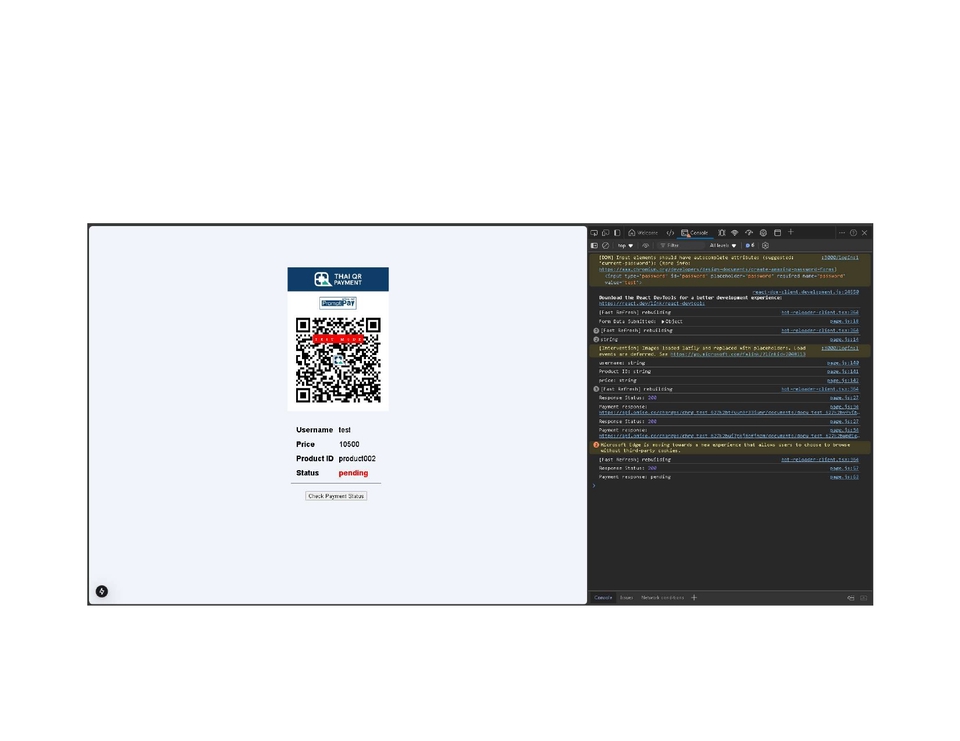
Task: Open the console help icon in DevTools titlebar
Action: [x=852, y=232]
